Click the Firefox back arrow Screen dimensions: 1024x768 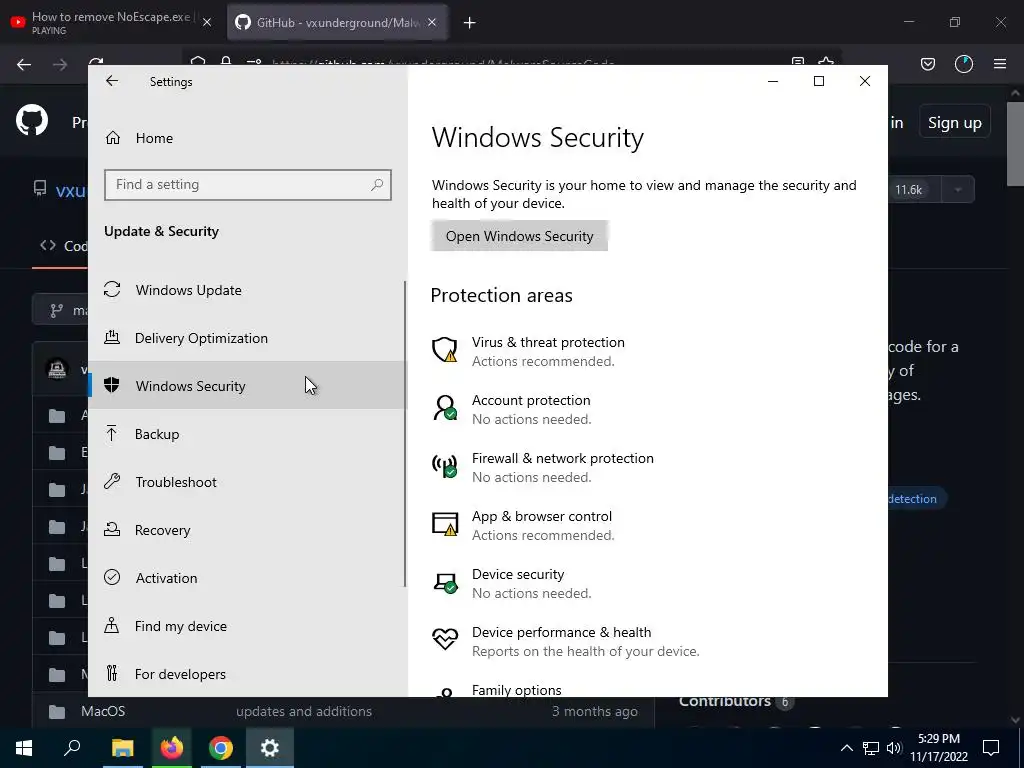[x=24, y=64]
